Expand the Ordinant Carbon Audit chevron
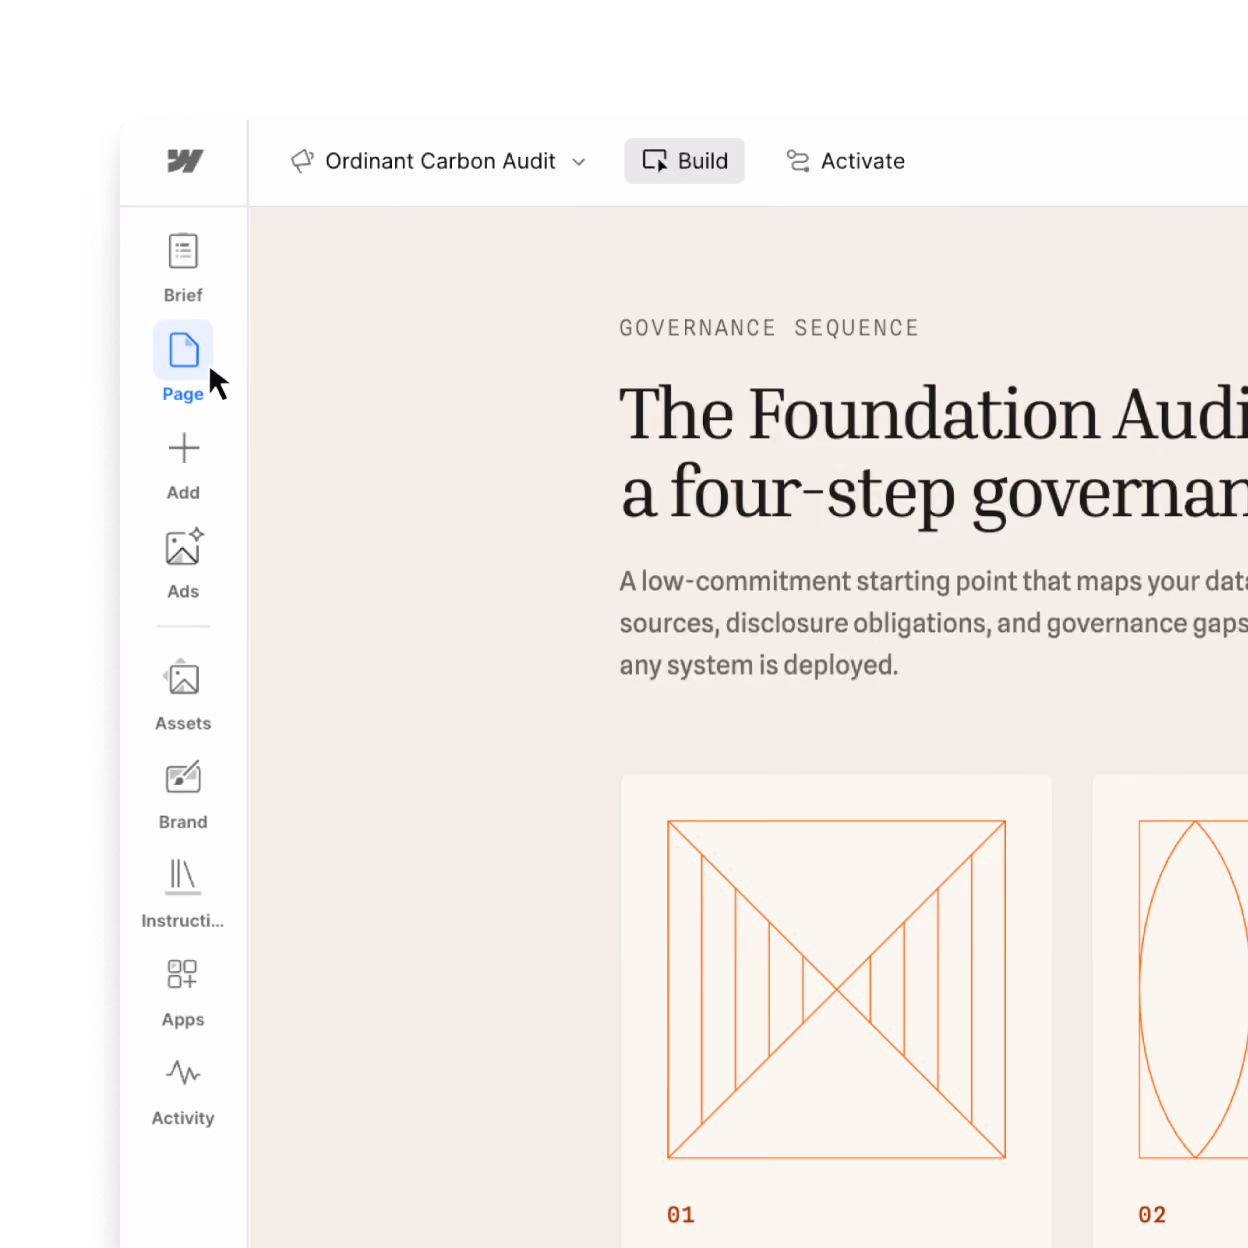1248x1248 pixels. [x=579, y=162]
